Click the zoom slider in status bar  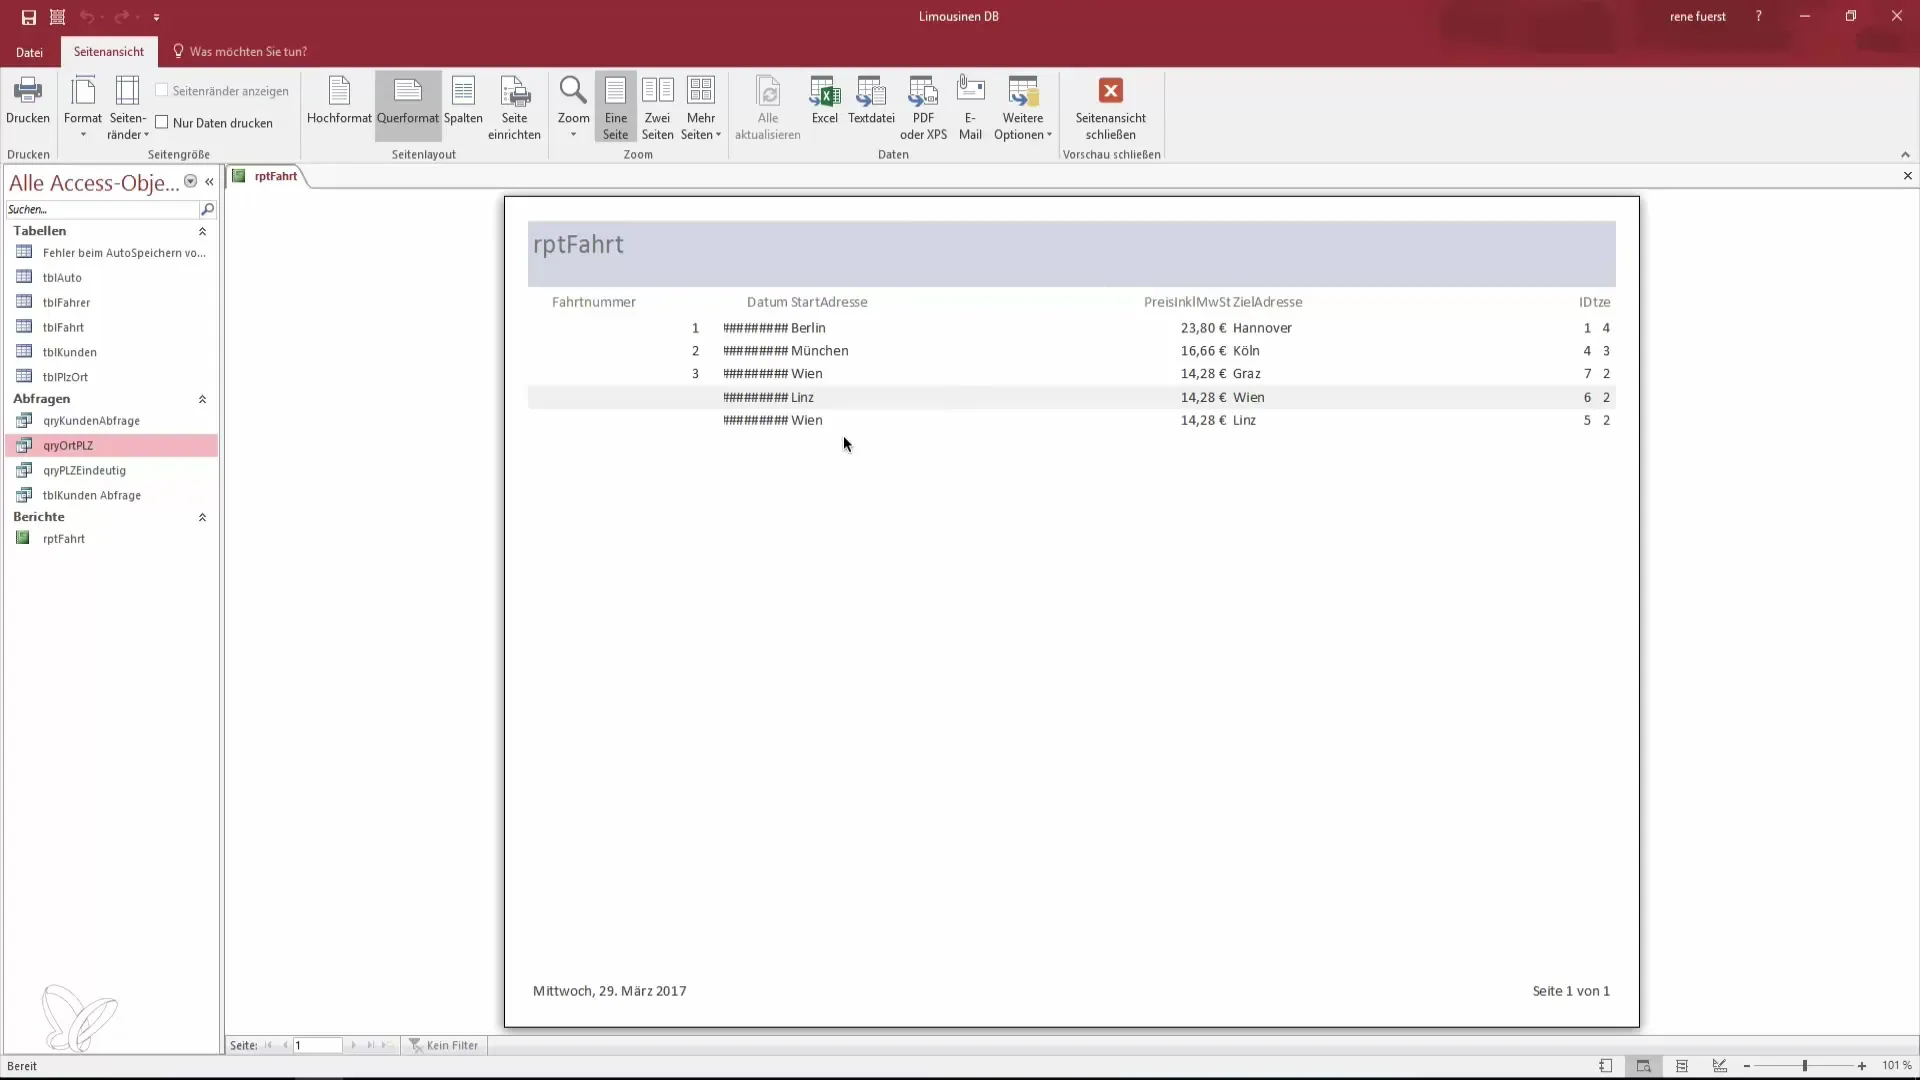click(x=1805, y=1066)
